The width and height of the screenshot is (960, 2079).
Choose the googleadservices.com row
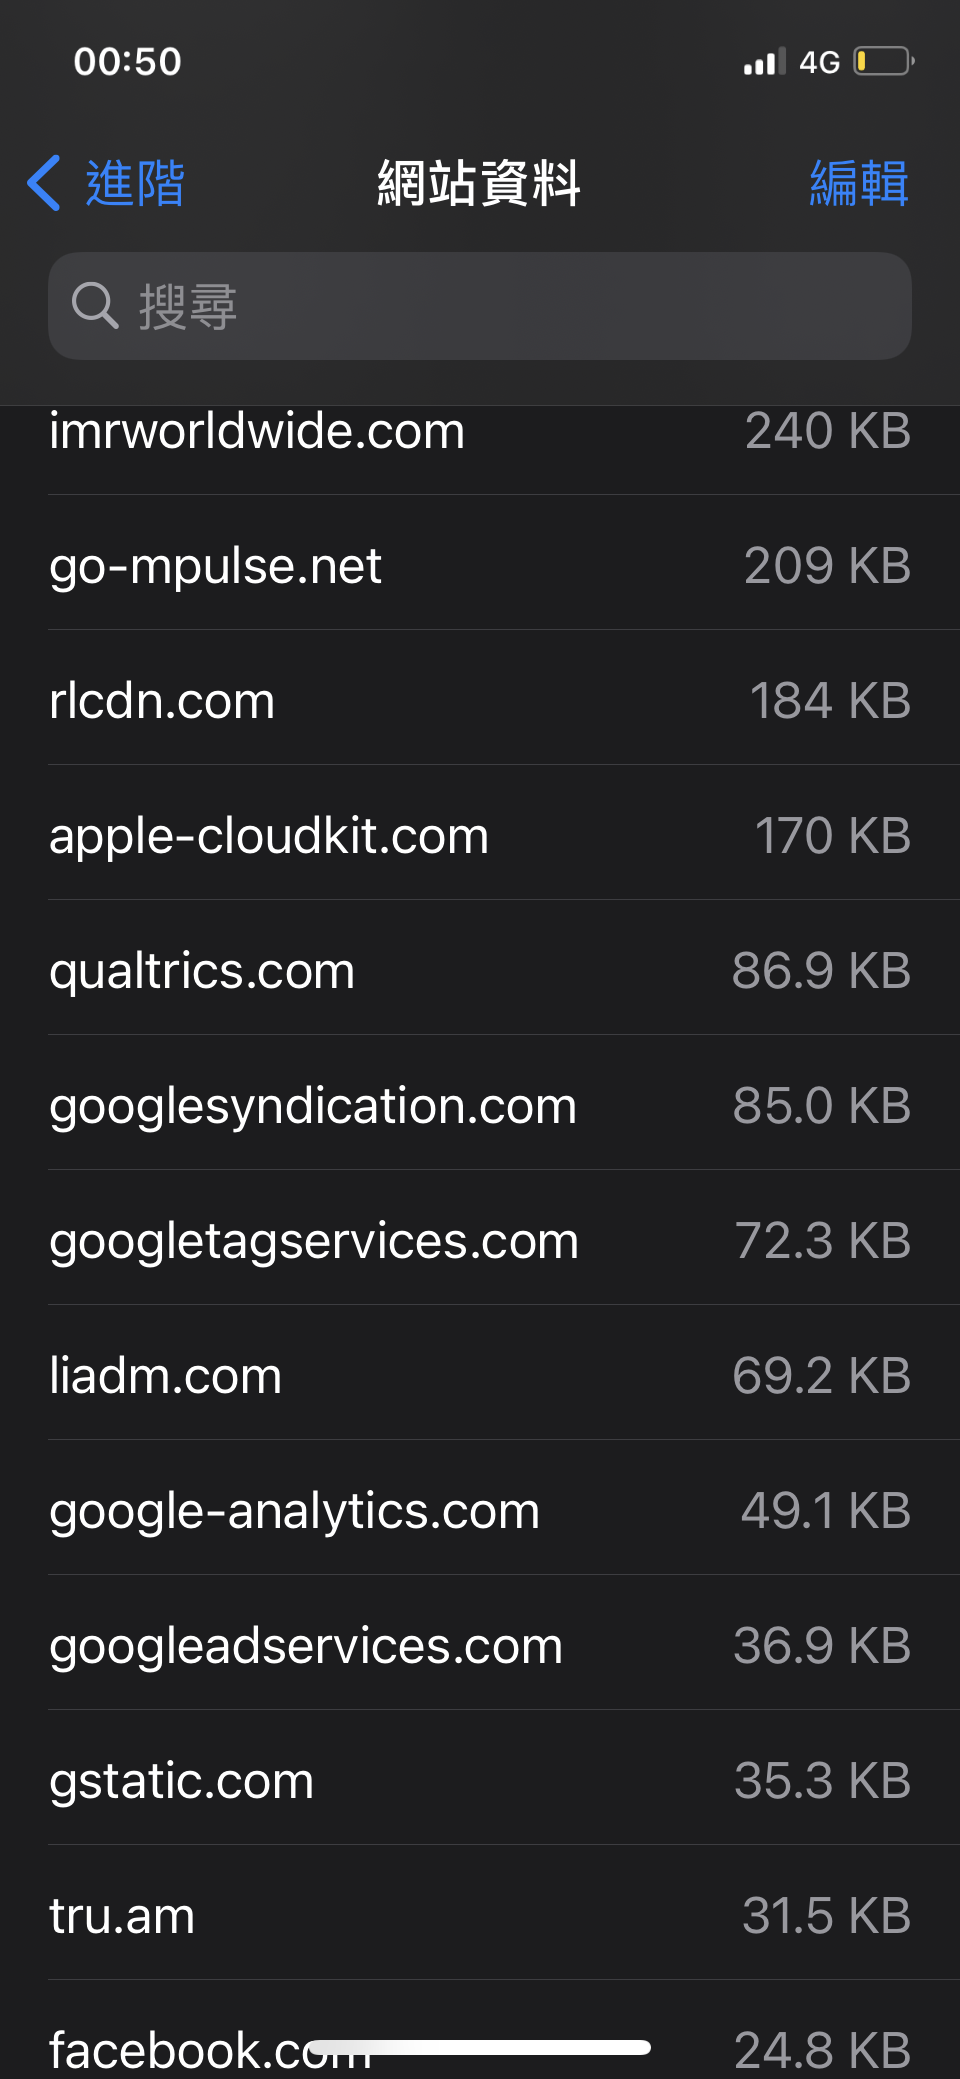(480, 1646)
